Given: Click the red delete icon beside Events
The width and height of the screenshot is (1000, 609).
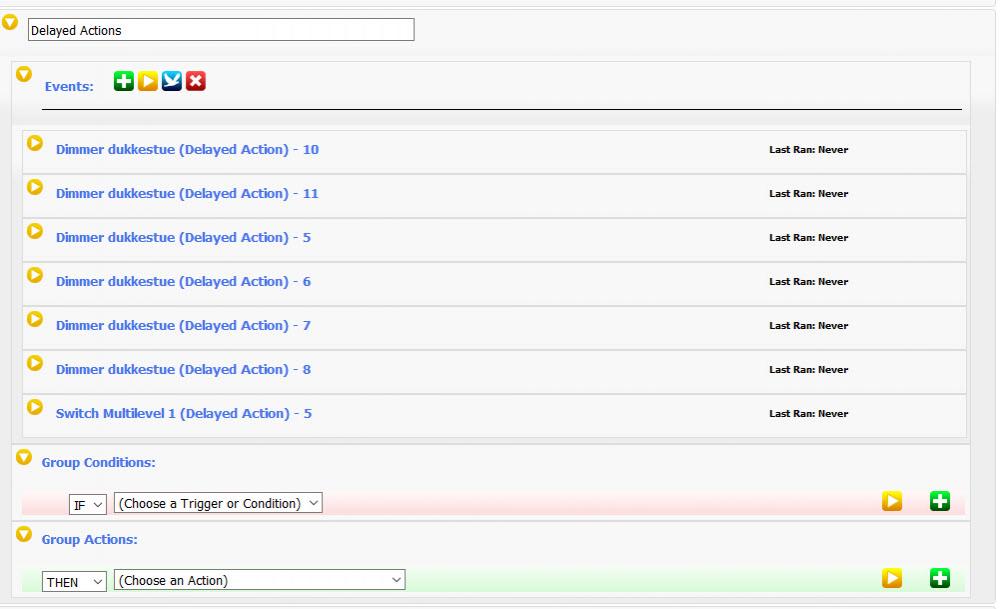Looking at the screenshot, I should click(195, 81).
